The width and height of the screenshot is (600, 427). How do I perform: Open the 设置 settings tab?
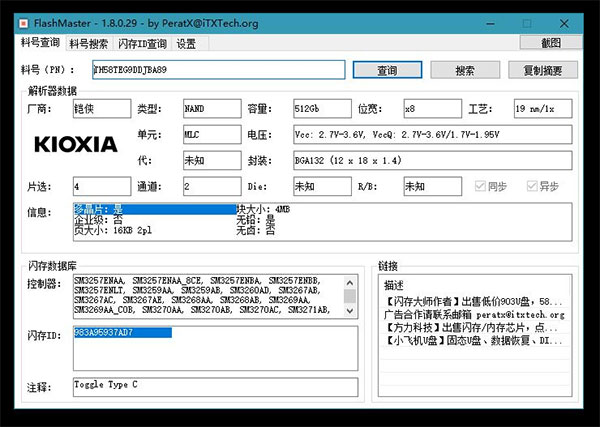point(186,44)
